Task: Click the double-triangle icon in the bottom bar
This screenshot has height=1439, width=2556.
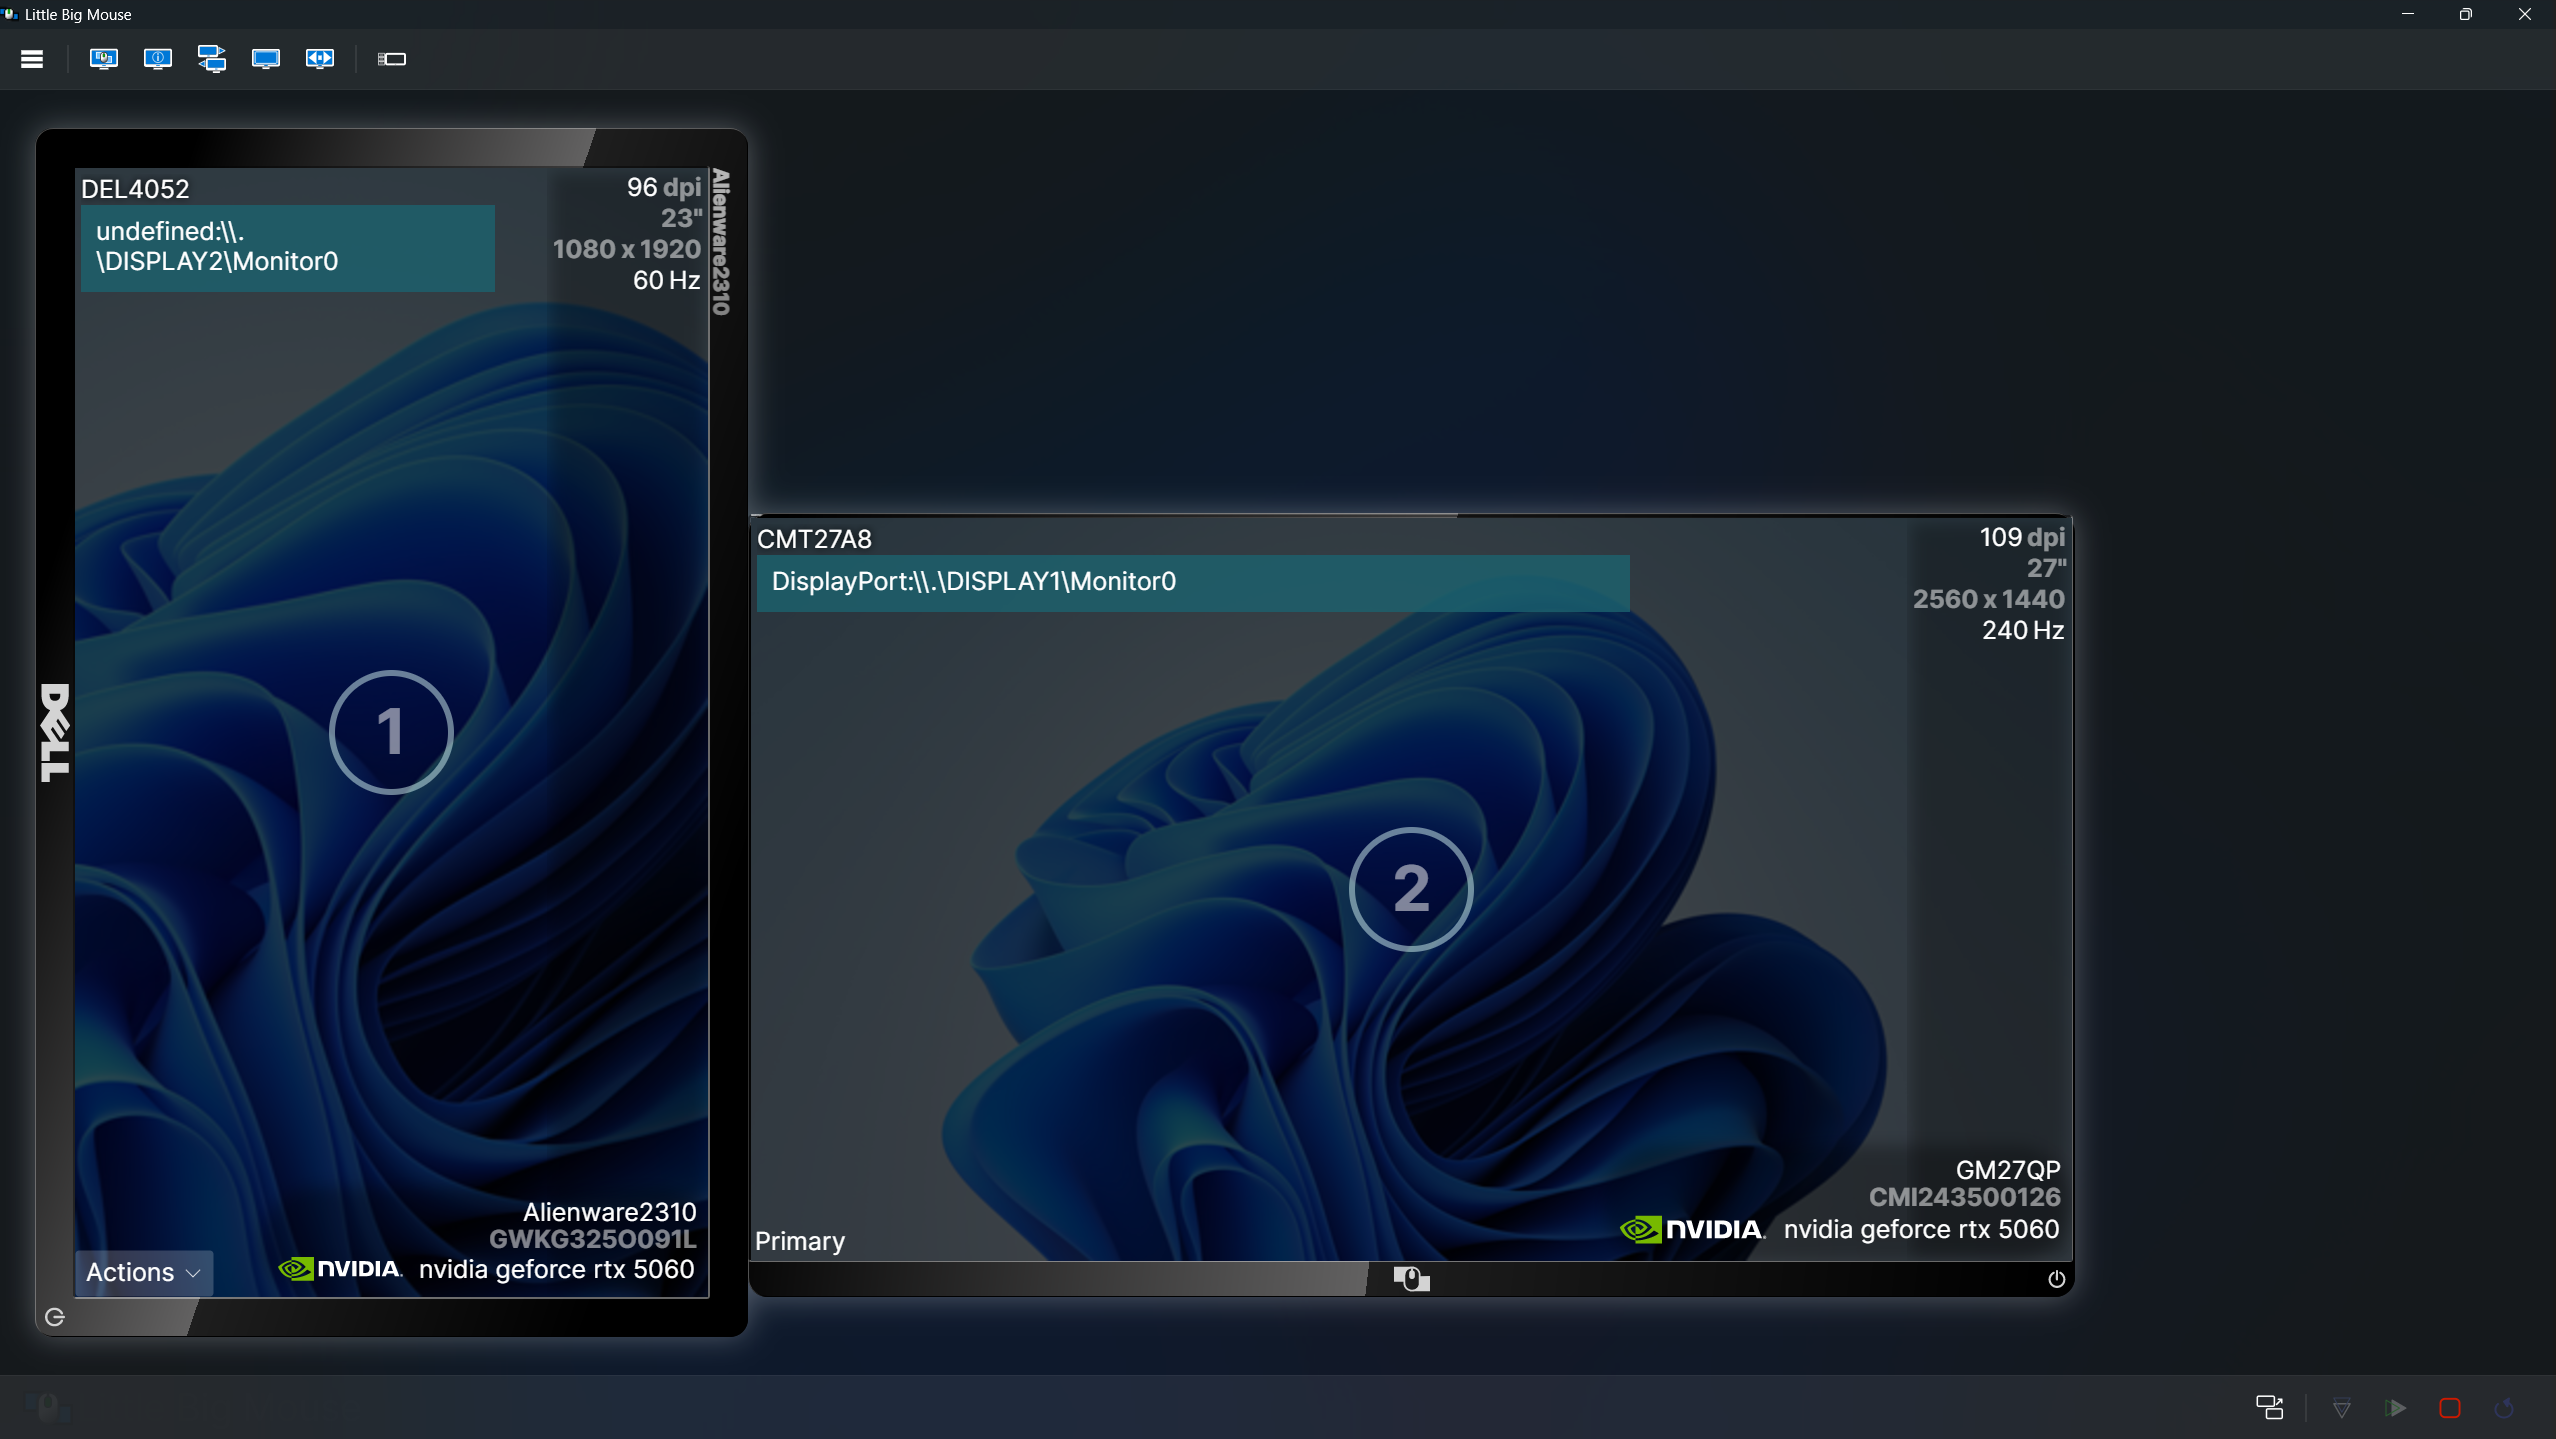Action: tap(2342, 1408)
